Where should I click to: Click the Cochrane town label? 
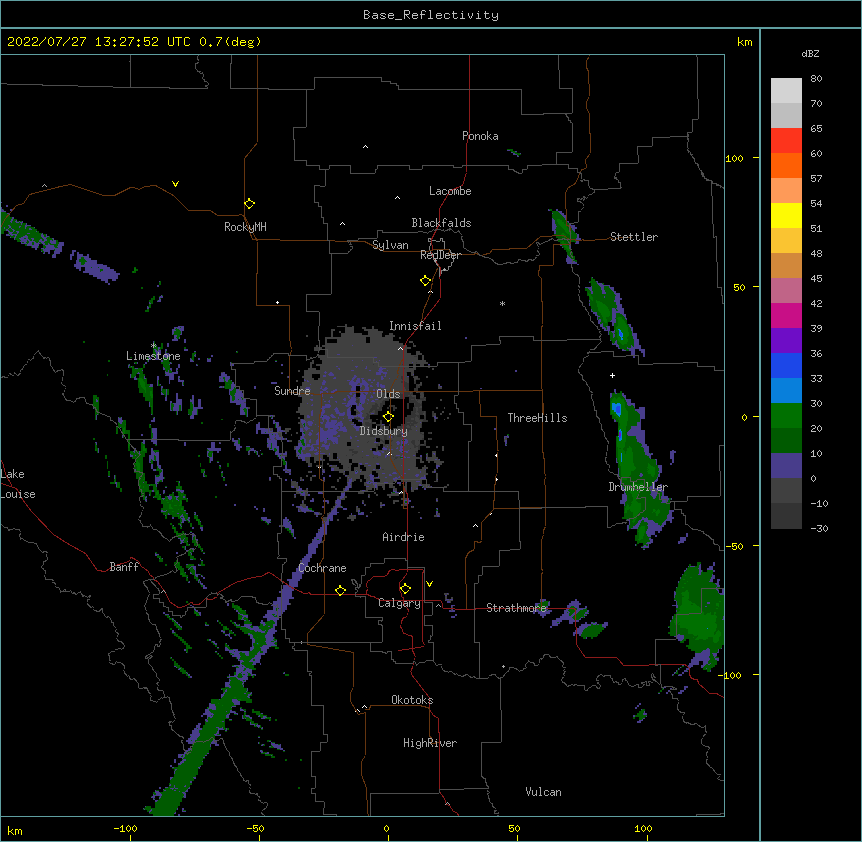[322, 568]
